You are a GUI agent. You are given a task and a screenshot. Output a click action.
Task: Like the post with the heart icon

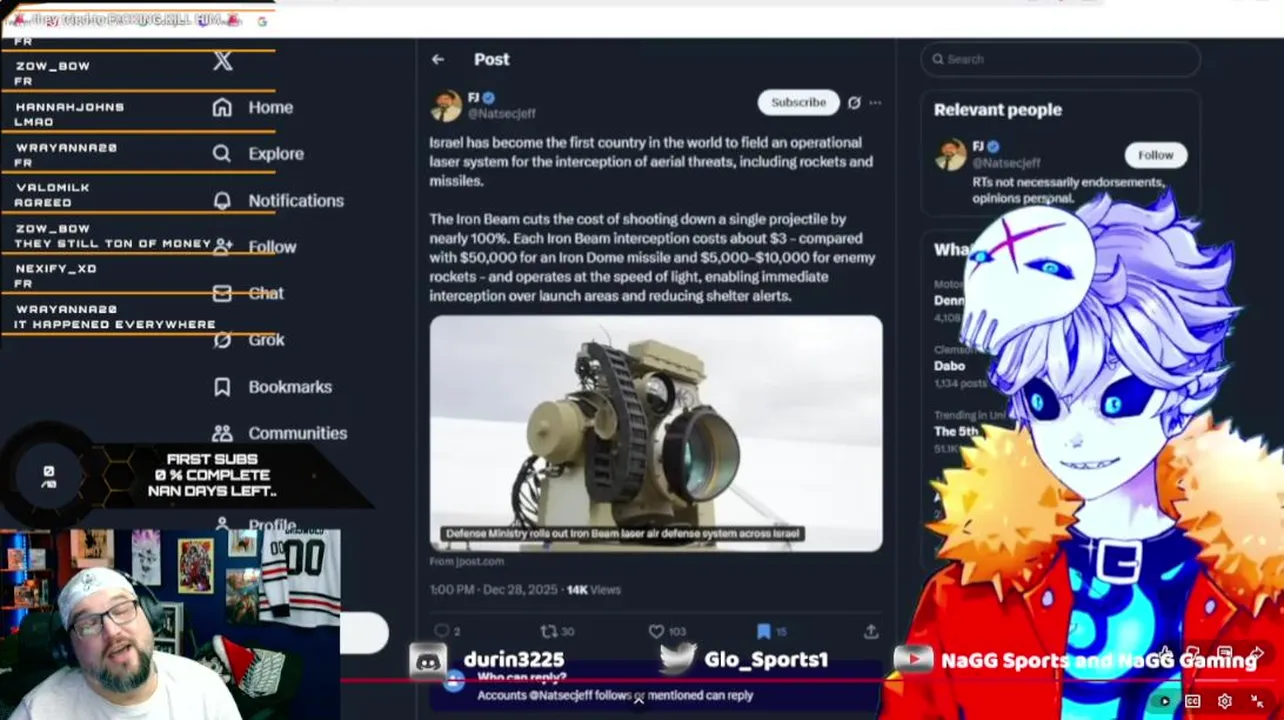coord(657,631)
